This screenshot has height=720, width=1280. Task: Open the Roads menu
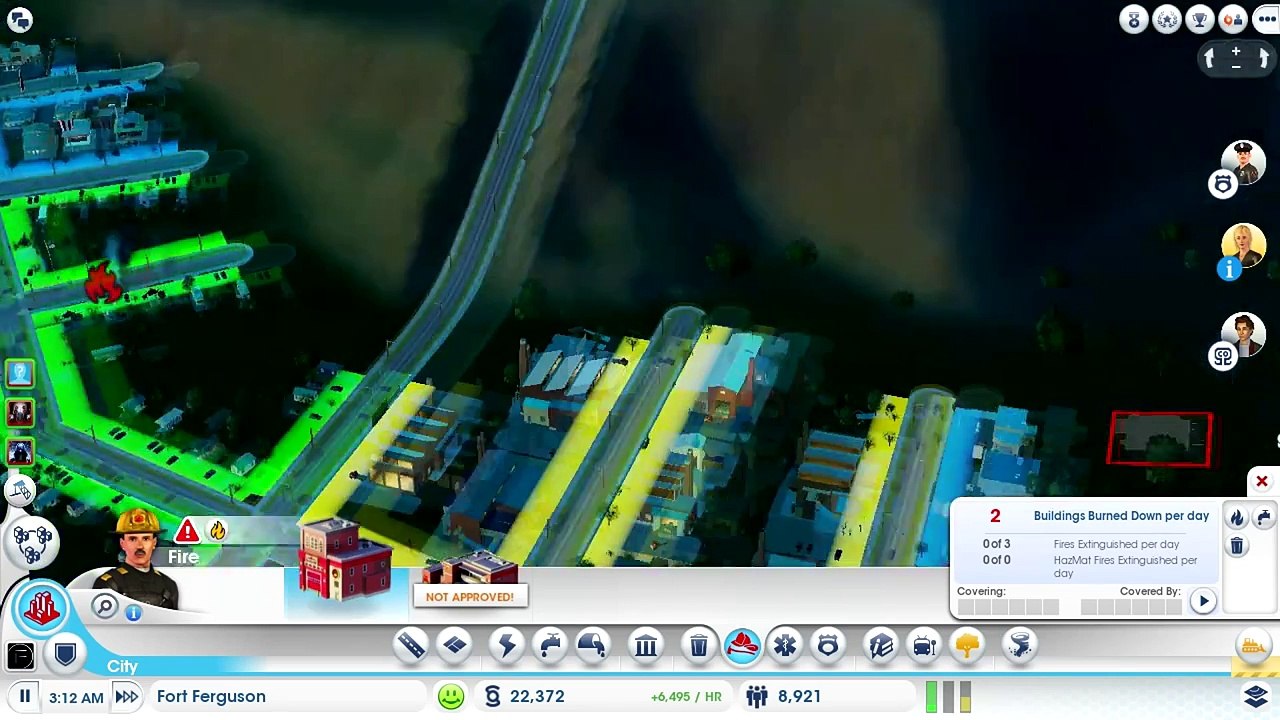click(410, 645)
